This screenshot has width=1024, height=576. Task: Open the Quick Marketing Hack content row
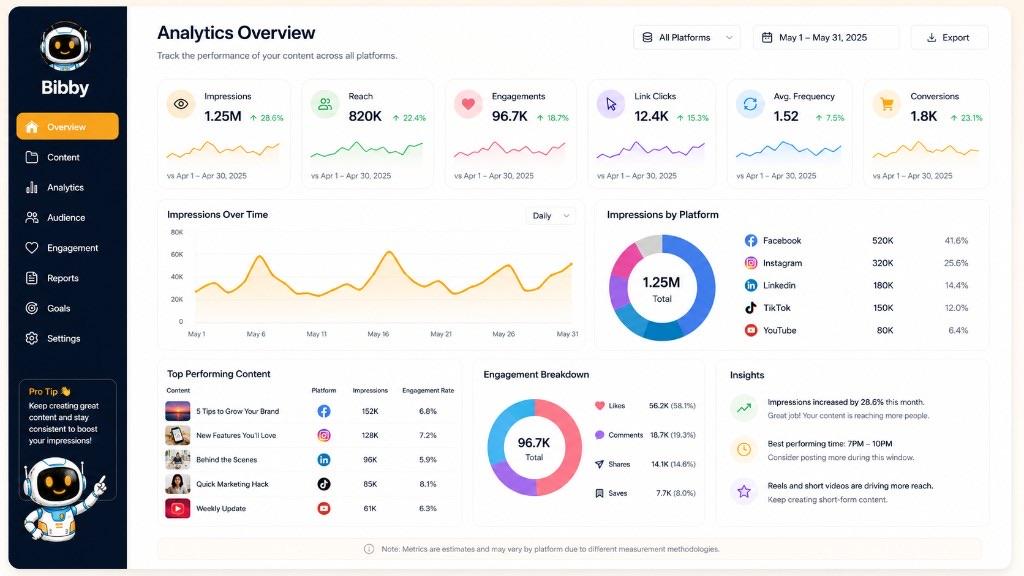point(311,484)
